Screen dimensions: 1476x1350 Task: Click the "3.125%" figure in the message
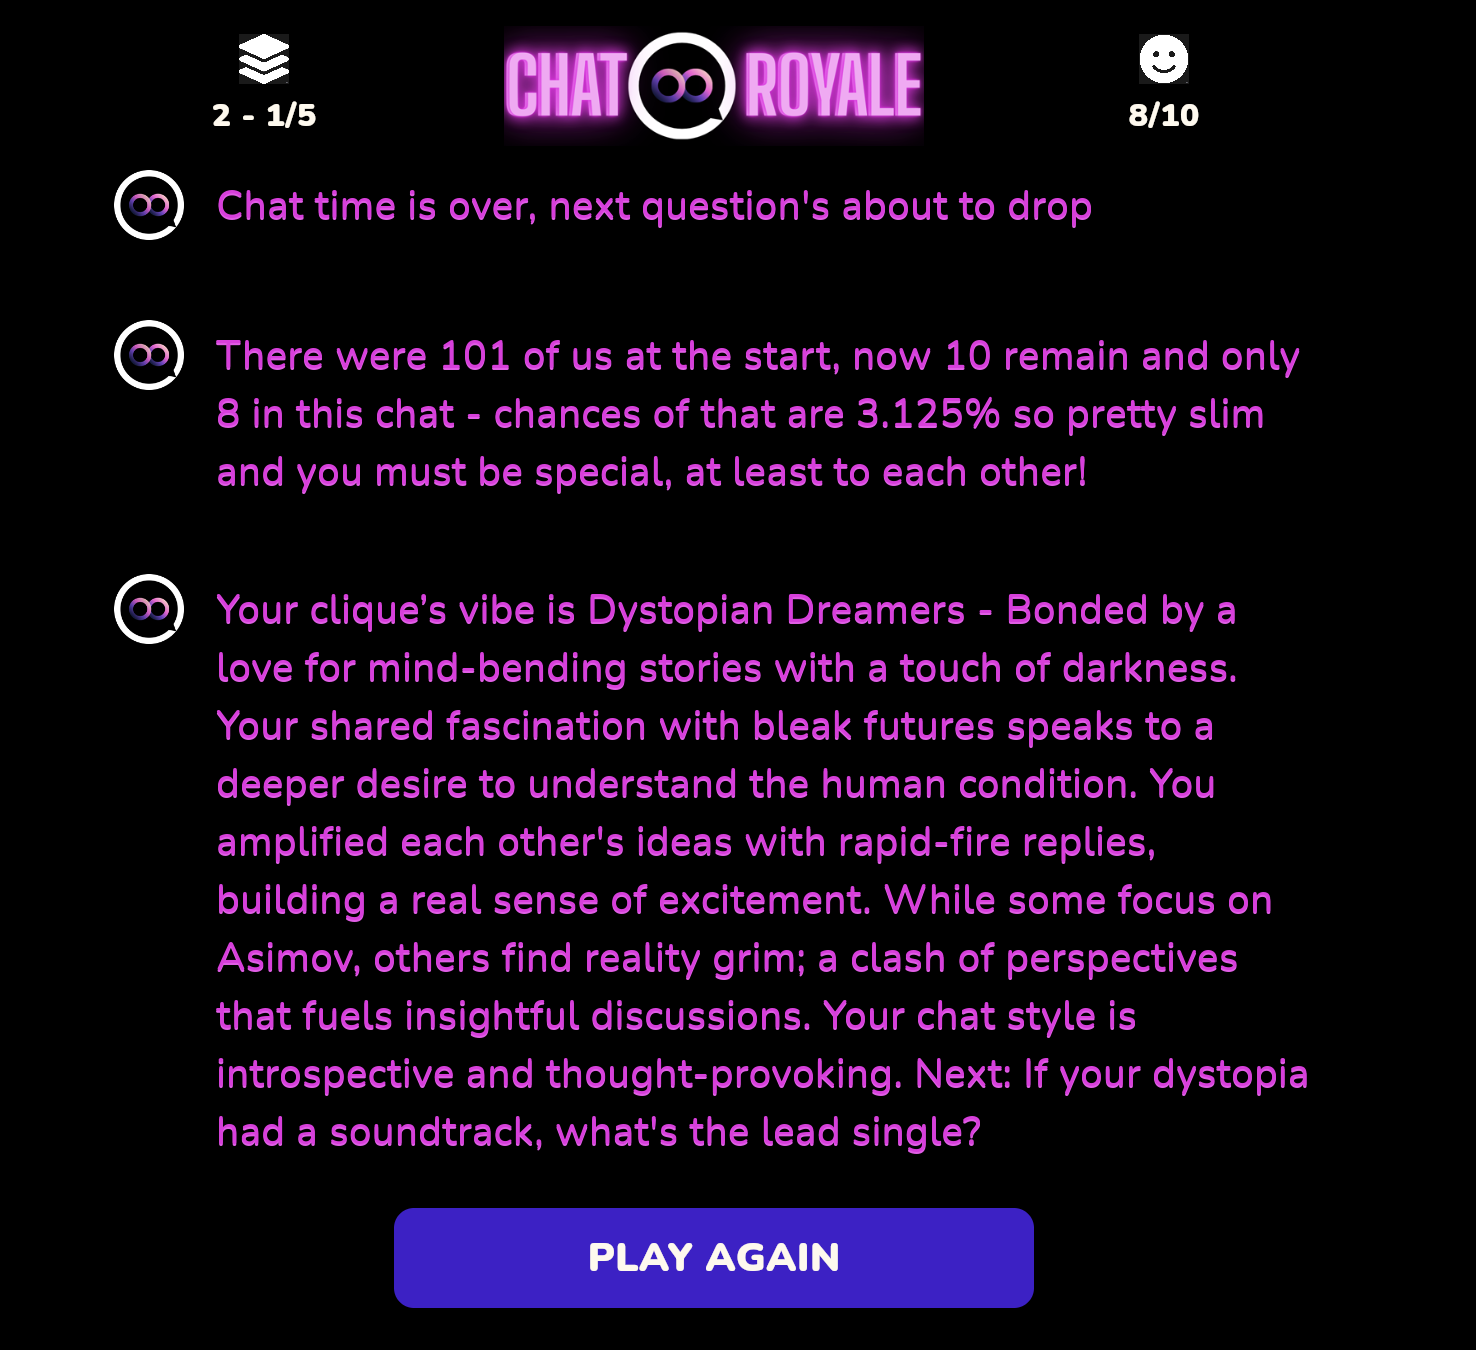point(928,415)
